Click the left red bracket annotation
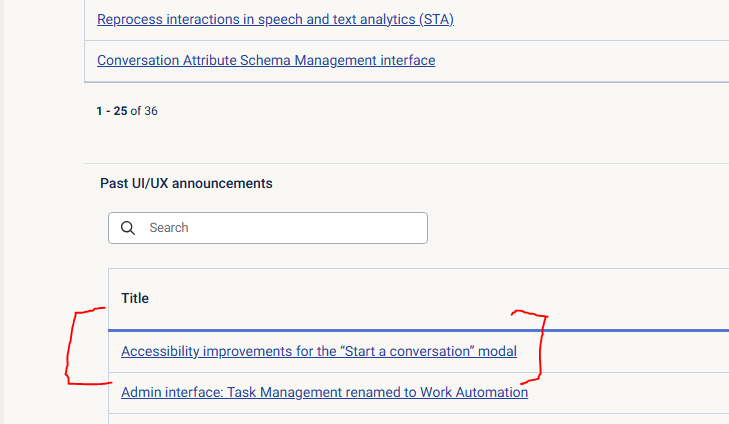This screenshot has height=424, width=729. pyautogui.click(x=70, y=347)
